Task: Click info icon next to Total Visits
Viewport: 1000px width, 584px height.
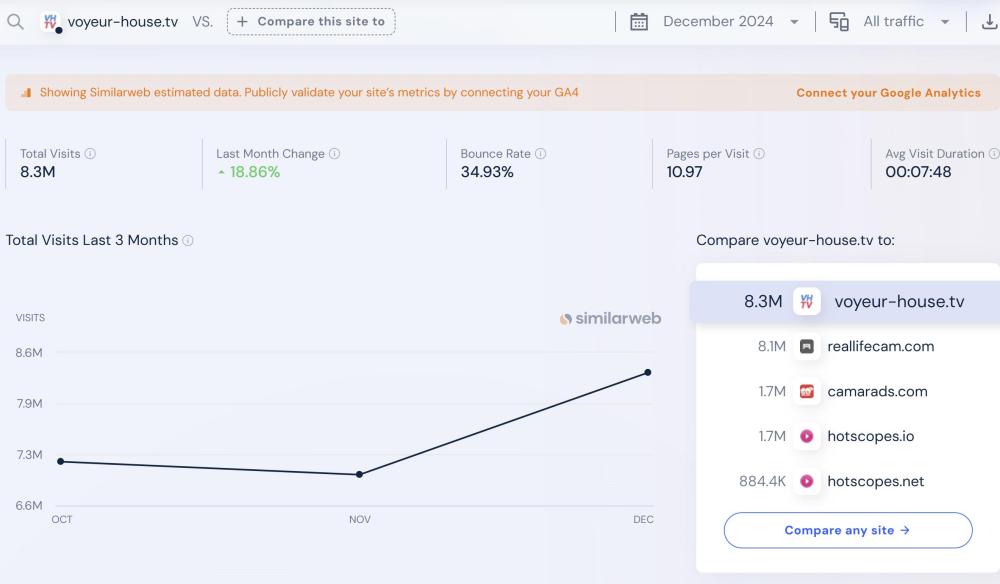Action: click(x=90, y=154)
